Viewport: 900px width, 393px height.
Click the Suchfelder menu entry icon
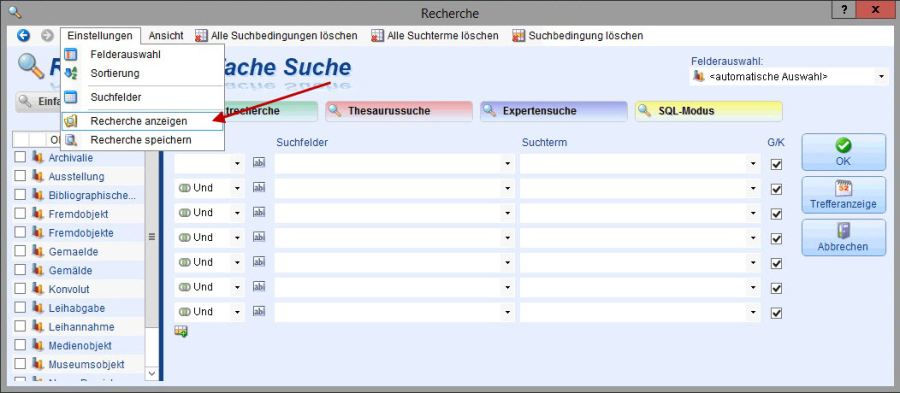tap(71, 97)
